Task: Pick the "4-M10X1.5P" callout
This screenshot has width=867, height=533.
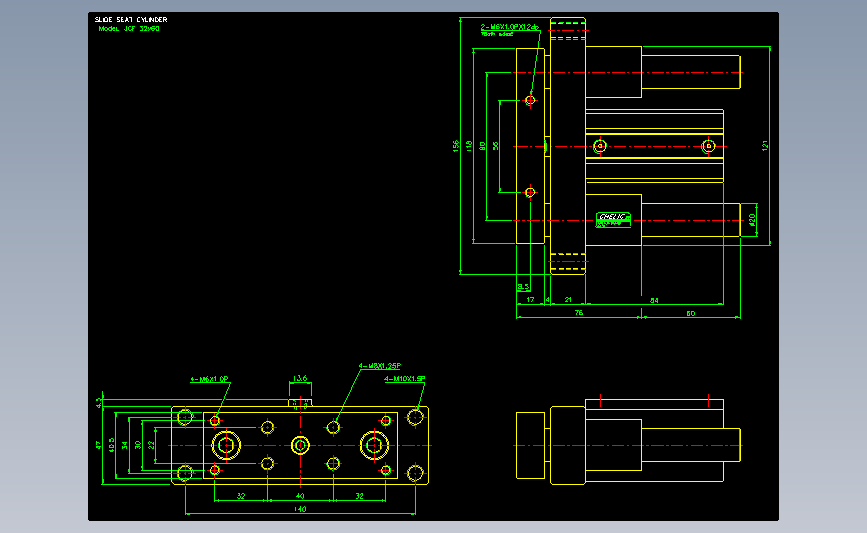Action: [x=405, y=379]
